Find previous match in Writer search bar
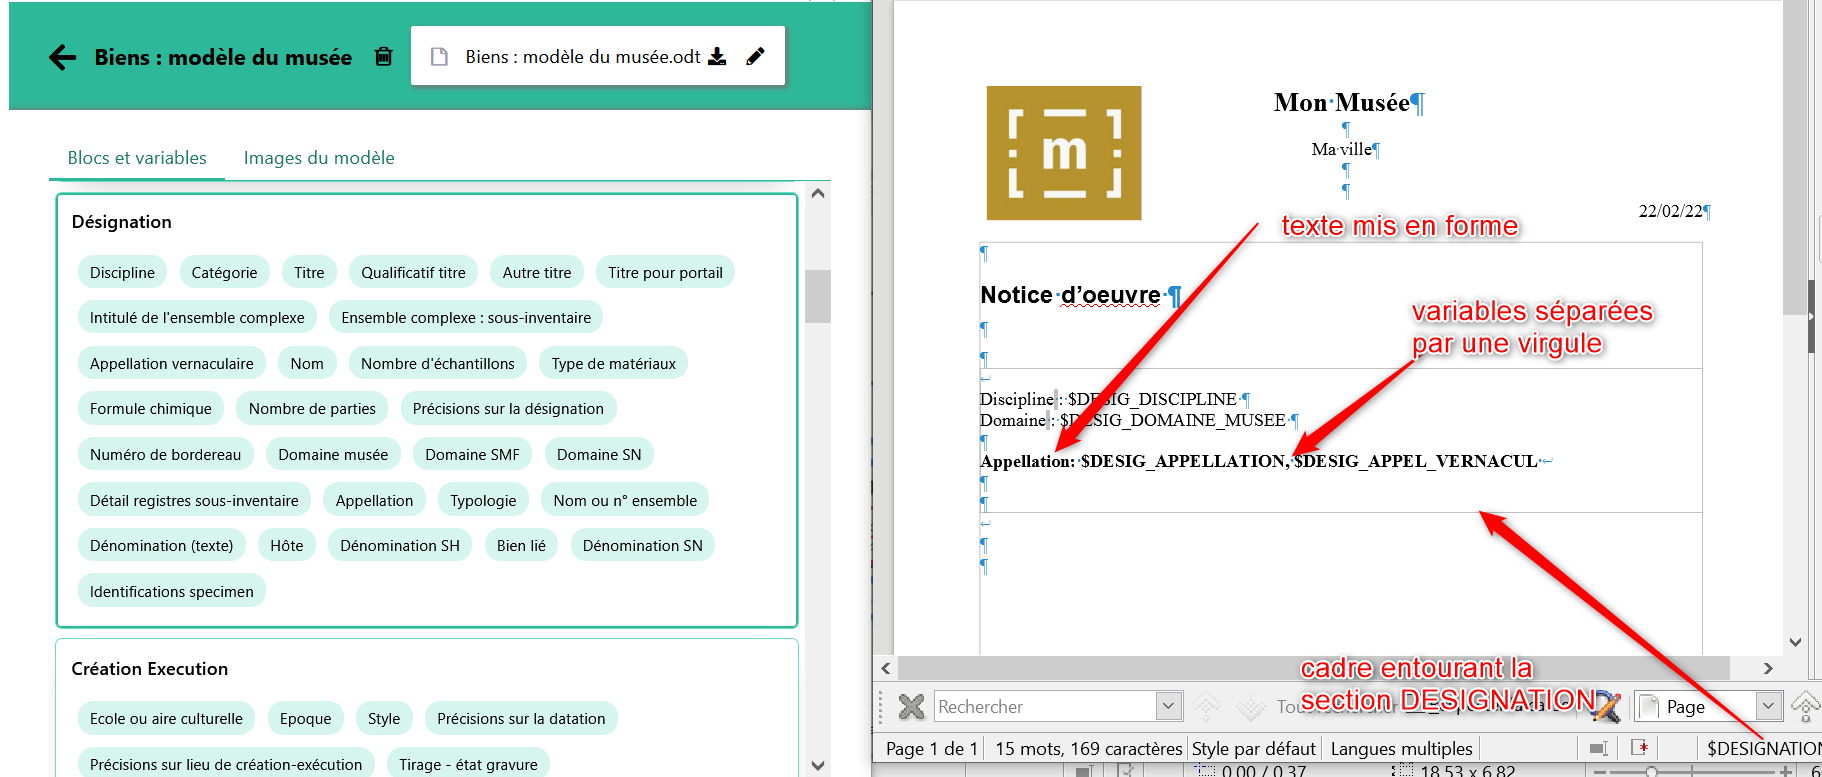 [x=1206, y=706]
